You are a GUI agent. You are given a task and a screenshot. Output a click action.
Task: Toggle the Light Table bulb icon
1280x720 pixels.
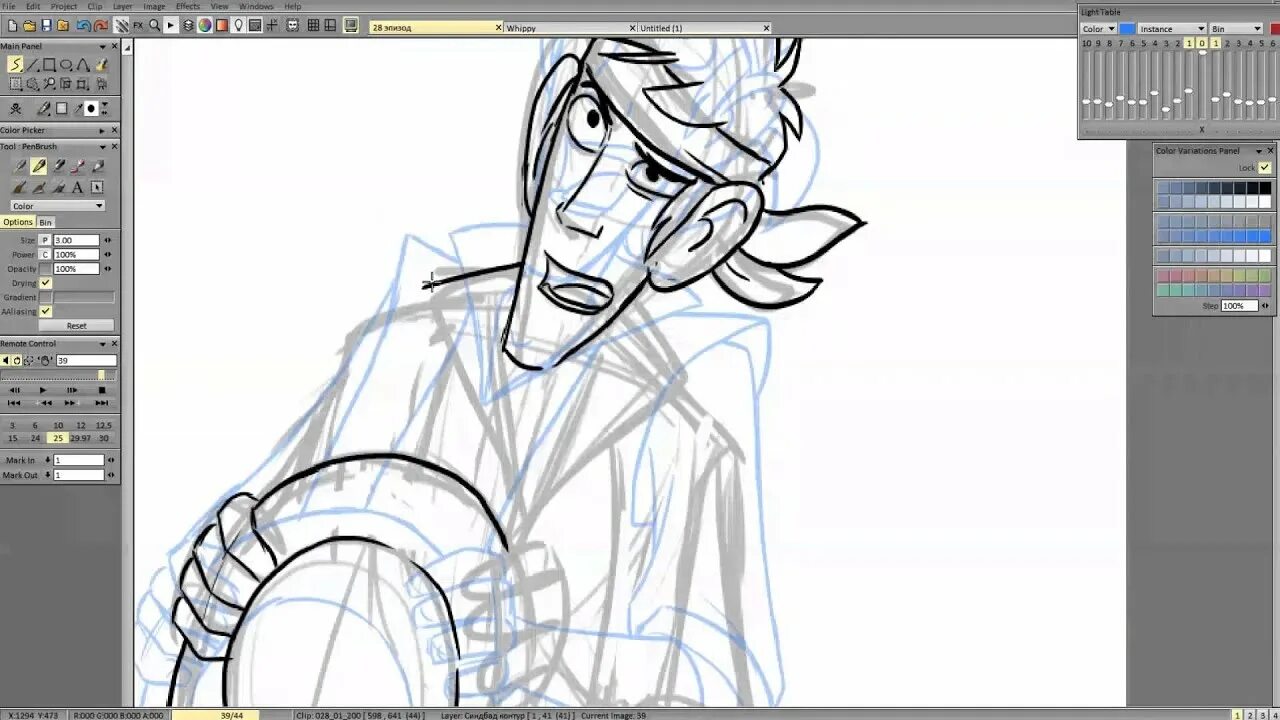click(238, 26)
